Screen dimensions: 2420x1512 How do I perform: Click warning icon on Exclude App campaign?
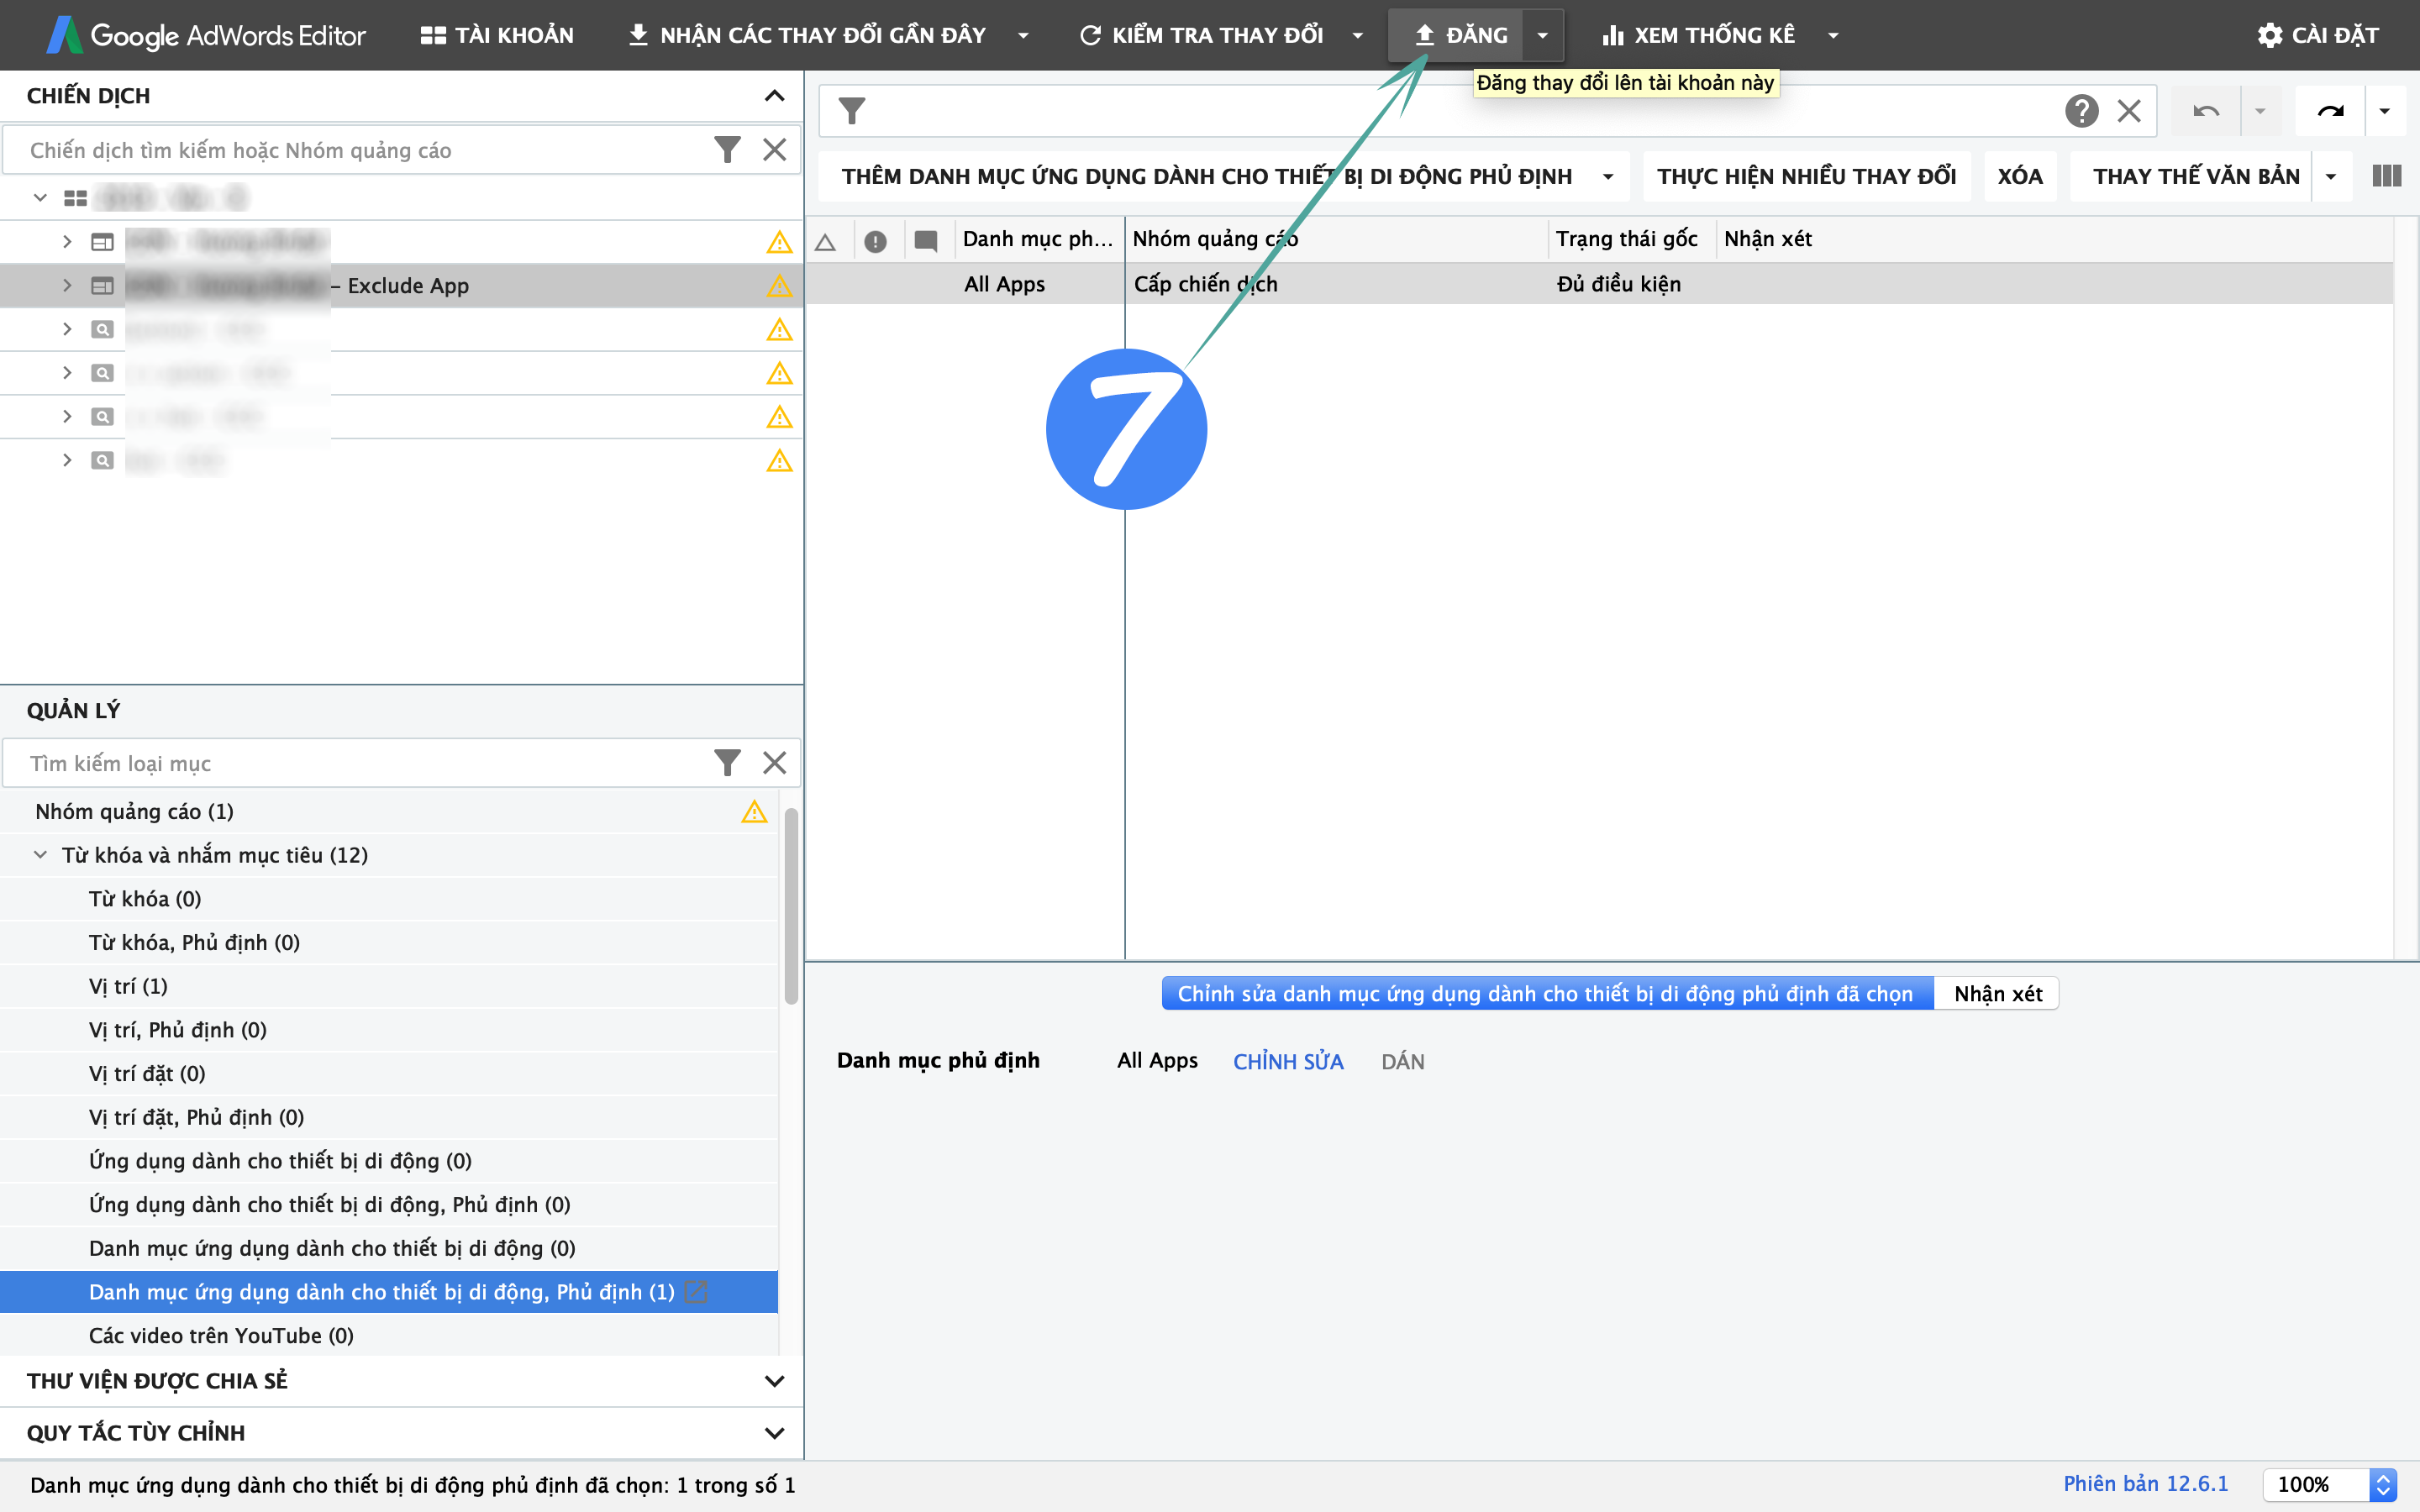tap(779, 286)
